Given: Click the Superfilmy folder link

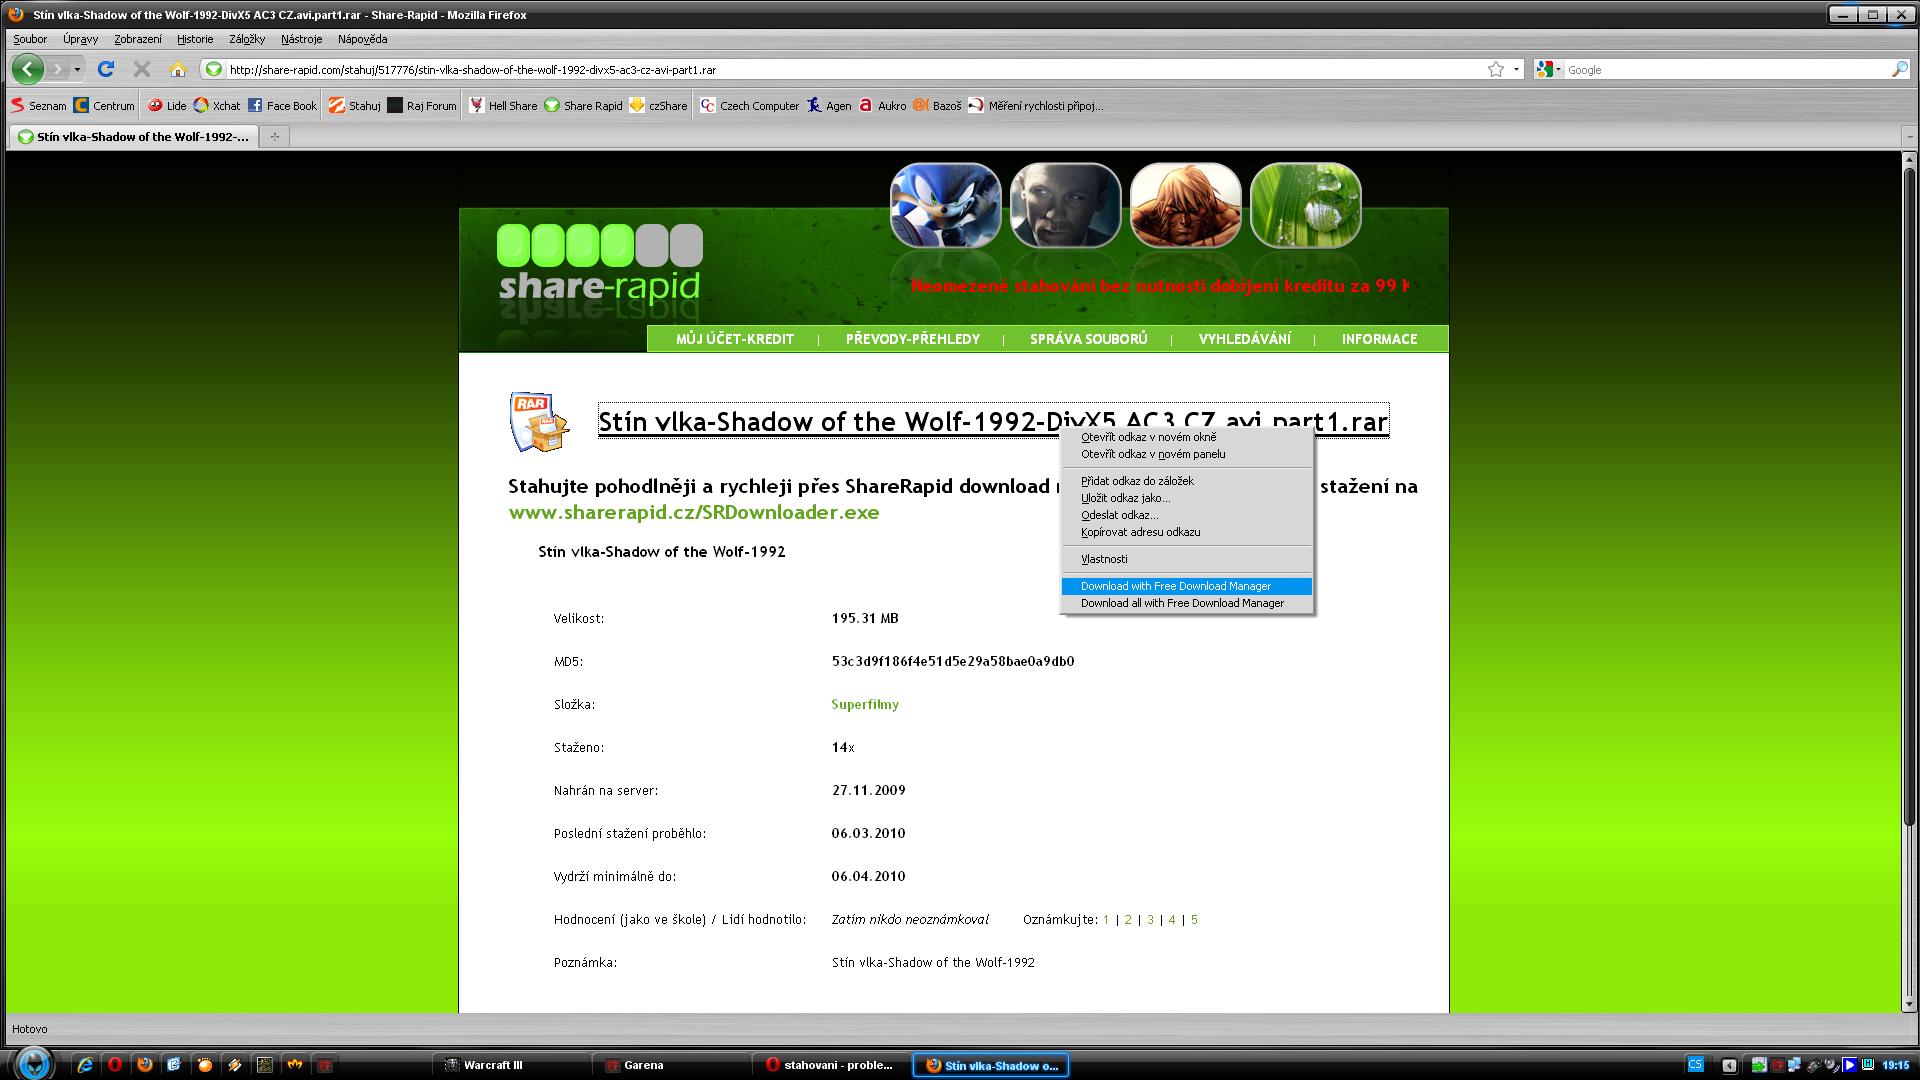Looking at the screenshot, I should (x=864, y=704).
